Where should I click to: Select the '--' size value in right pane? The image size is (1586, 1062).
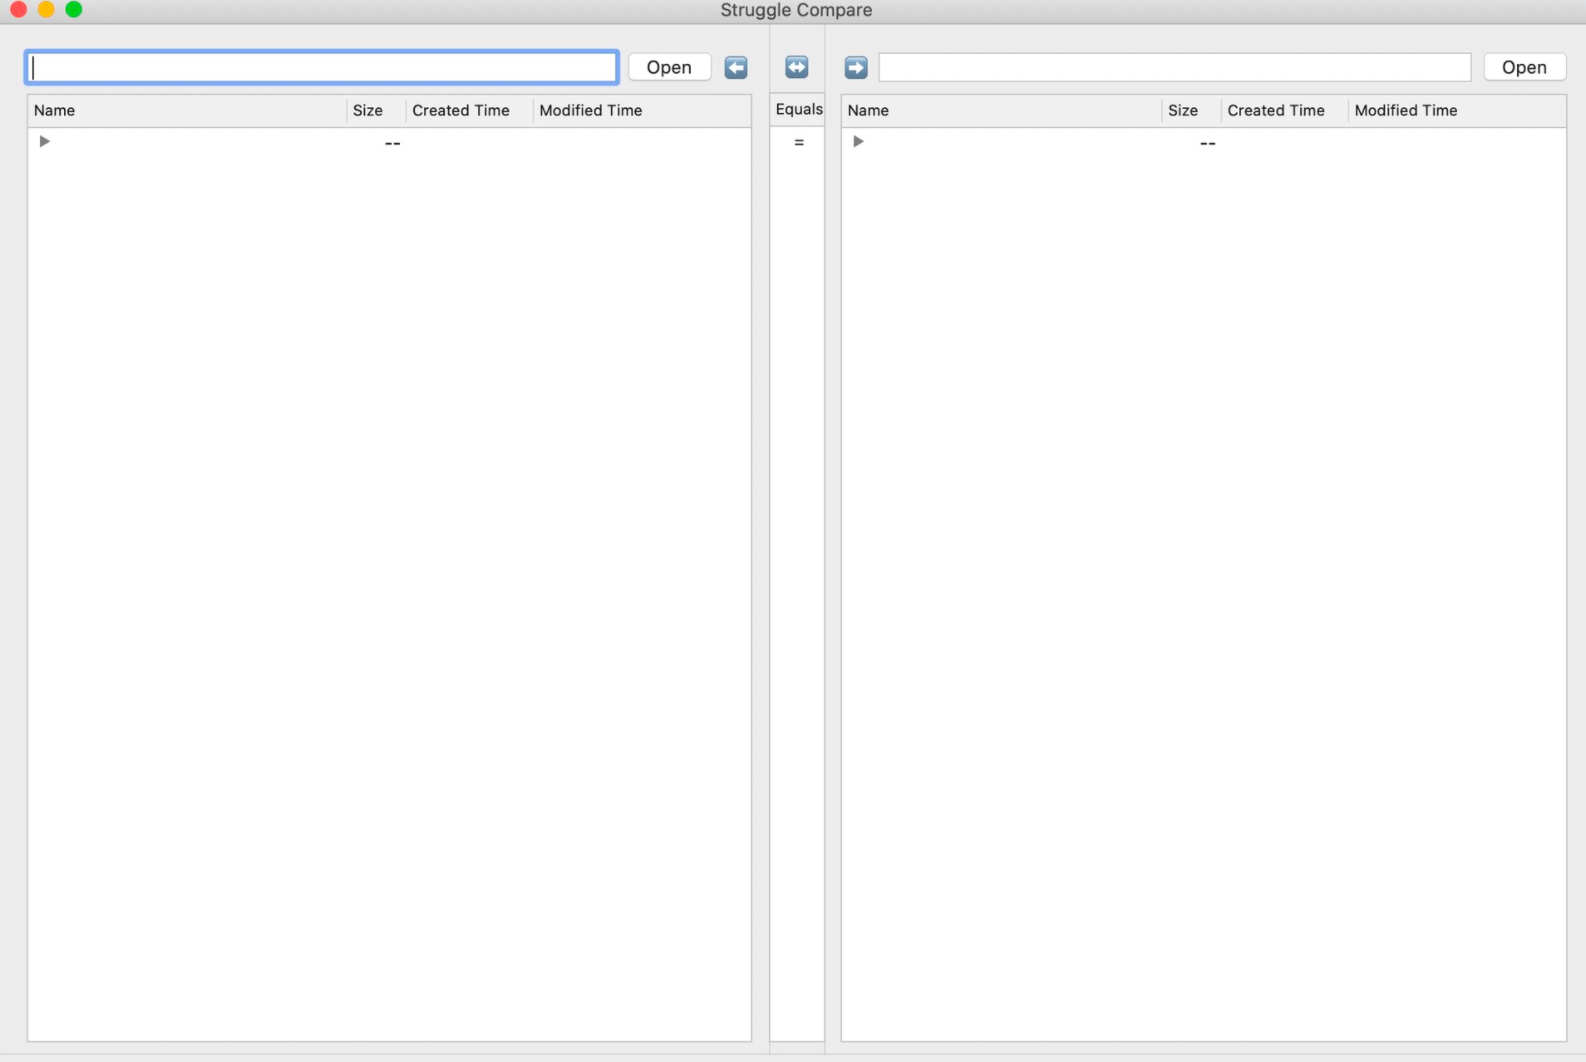1208,144
